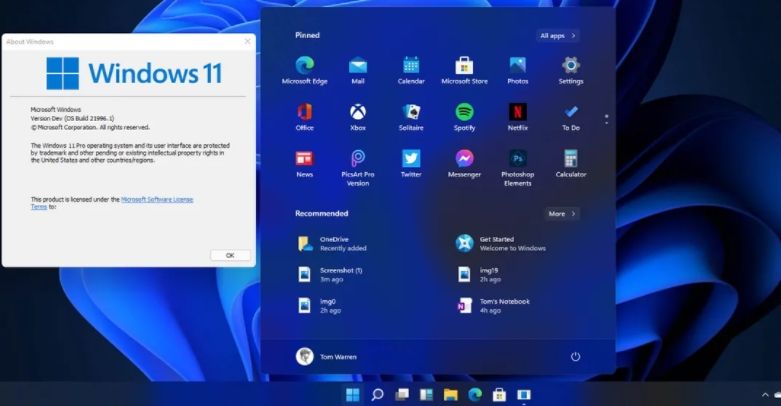This screenshot has width=781, height=406.
Task: Open the Twitter app
Action: coord(411,163)
